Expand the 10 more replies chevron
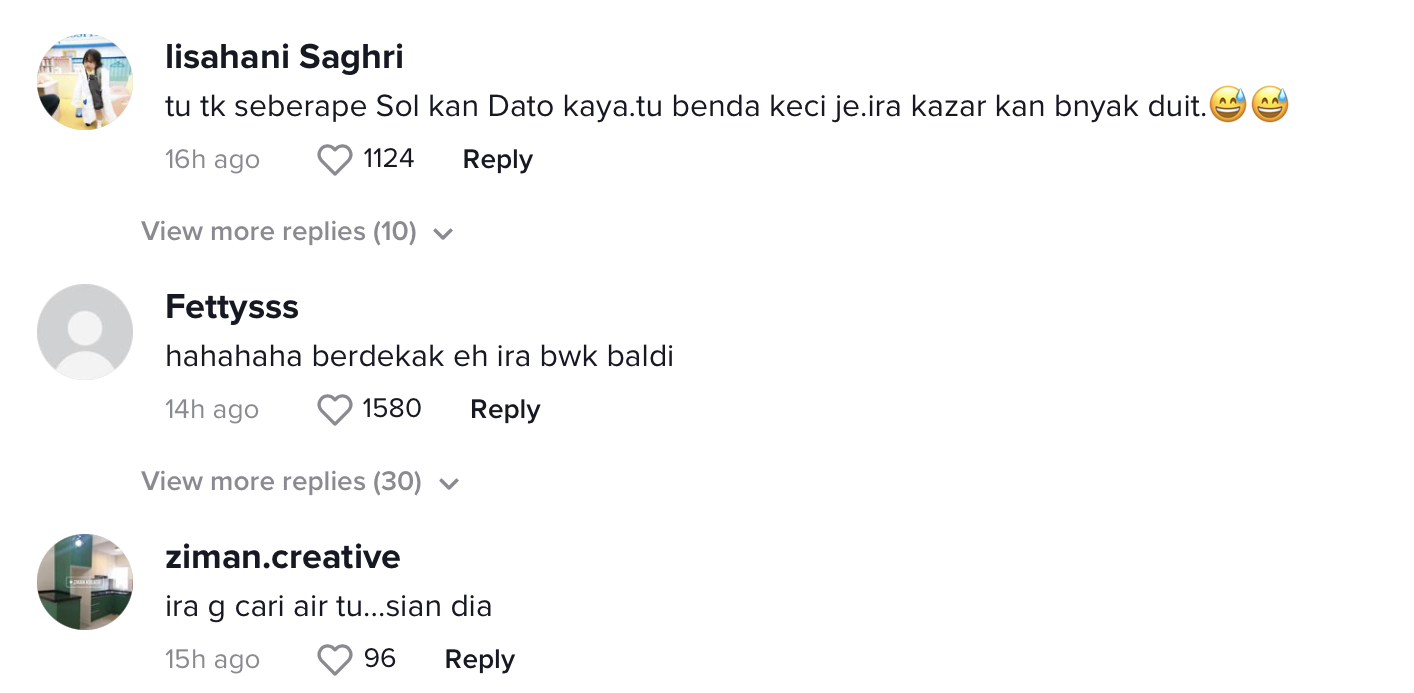Image resolution: width=1414 pixels, height=693 pixels. [443, 234]
